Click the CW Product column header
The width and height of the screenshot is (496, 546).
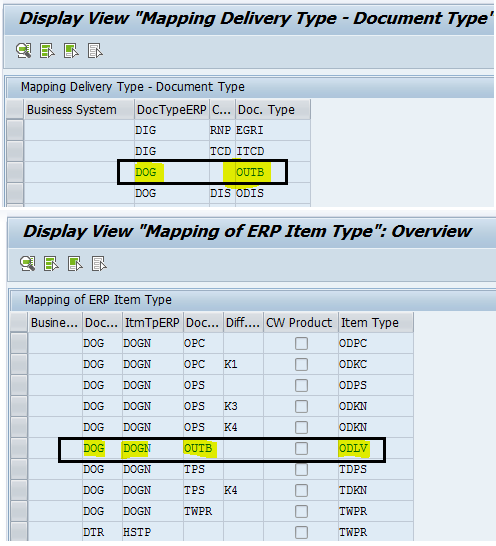299,322
